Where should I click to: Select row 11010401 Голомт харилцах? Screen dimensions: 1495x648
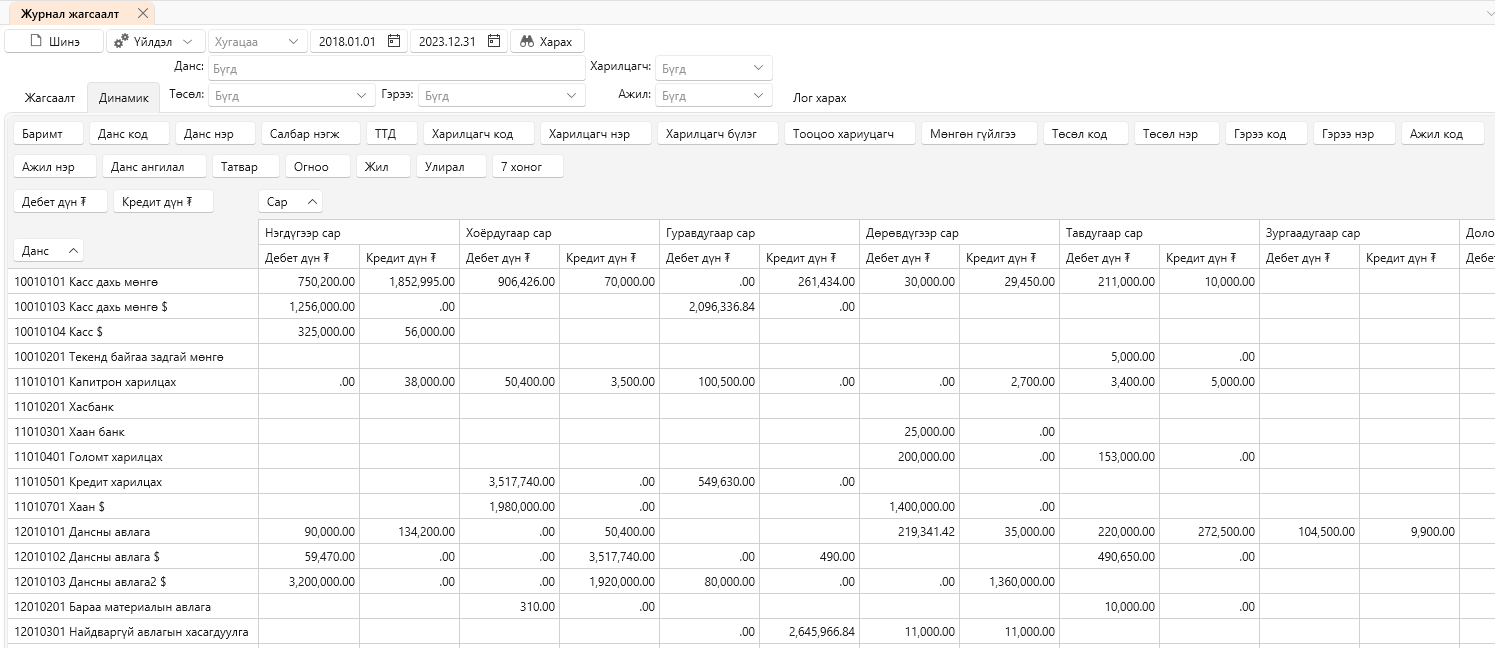tap(134, 457)
